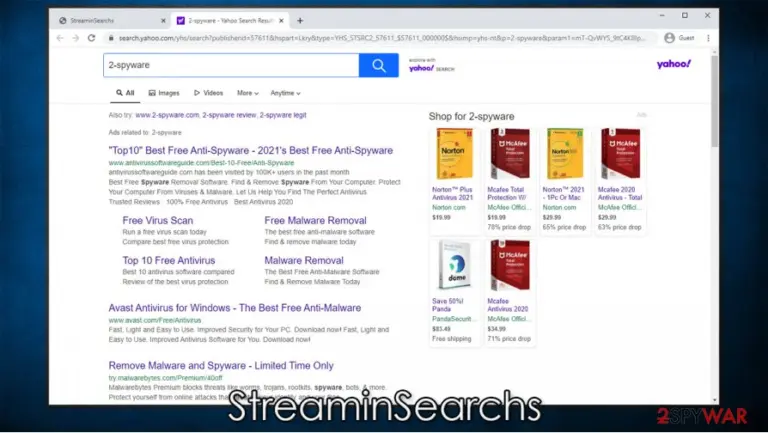Click the 2-spyware review suggestion
This screenshot has width=768, height=433.
229,115
